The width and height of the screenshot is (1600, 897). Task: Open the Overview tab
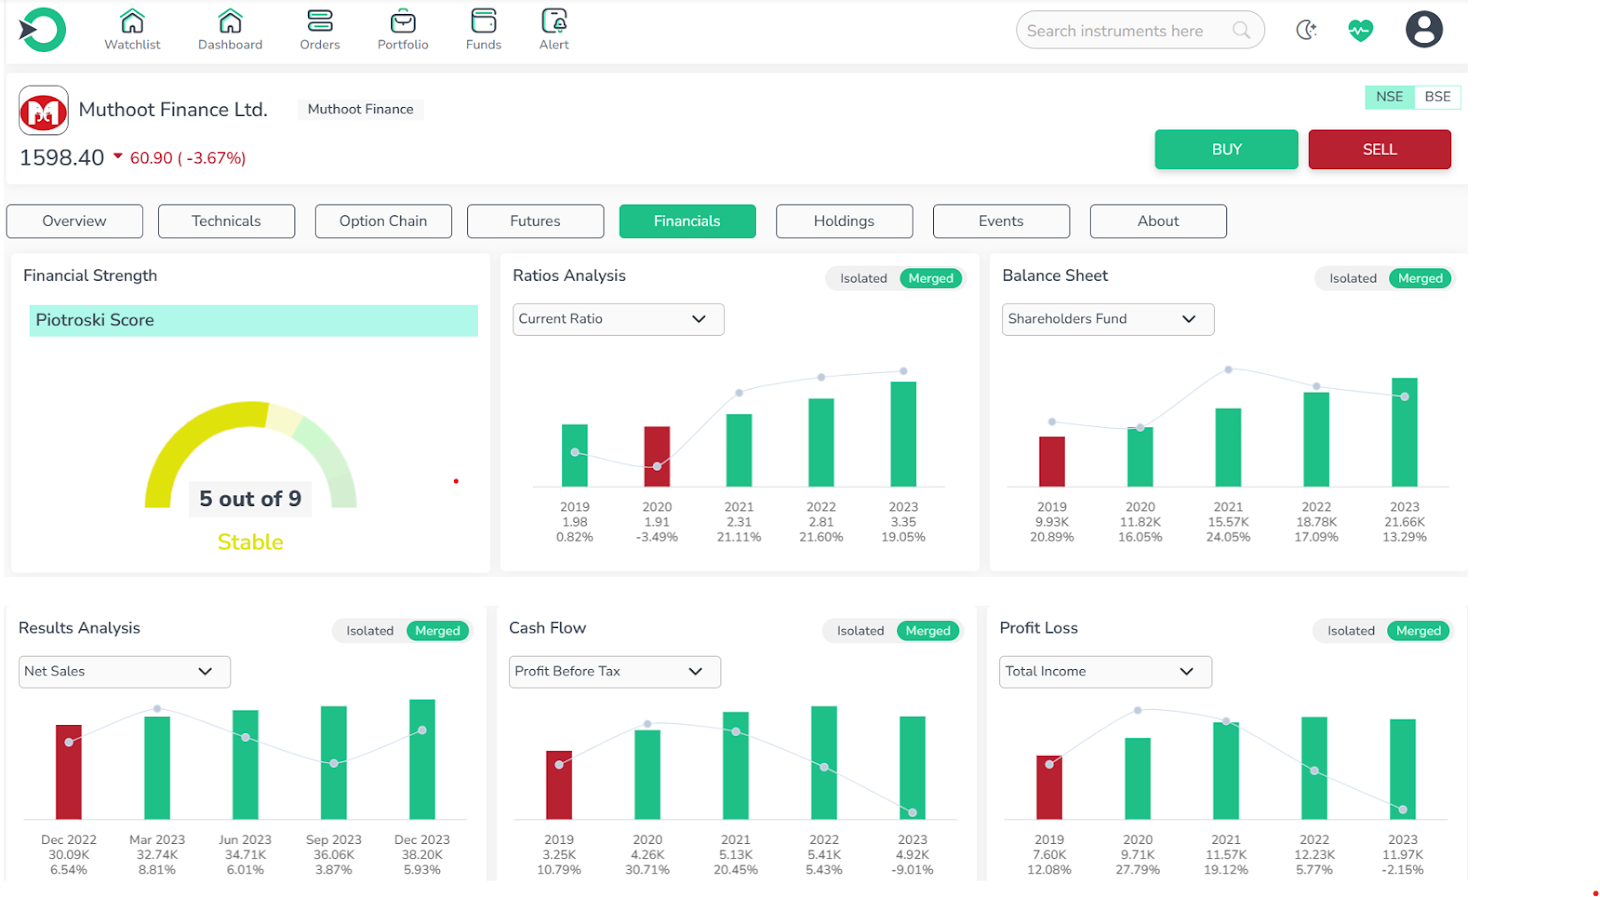coord(74,221)
